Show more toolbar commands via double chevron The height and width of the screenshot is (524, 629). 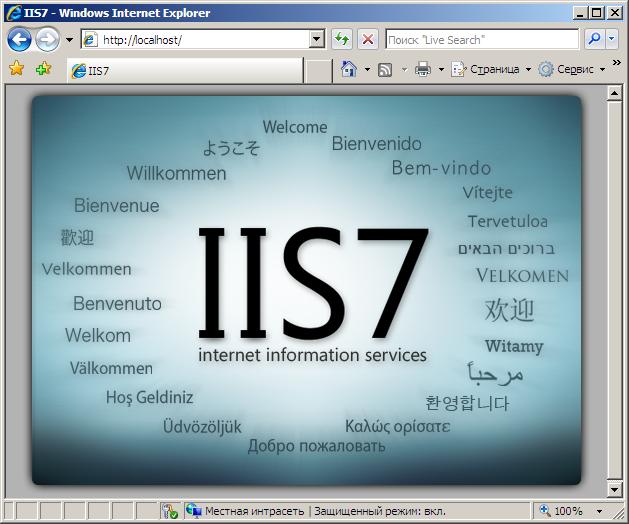[617, 63]
